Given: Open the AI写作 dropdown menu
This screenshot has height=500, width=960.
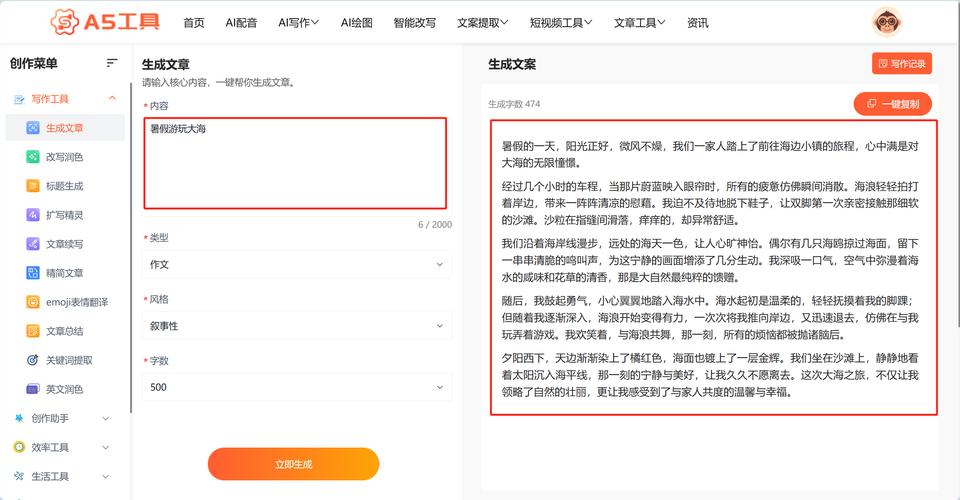Looking at the screenshot, I should click(x=299, y=23).
